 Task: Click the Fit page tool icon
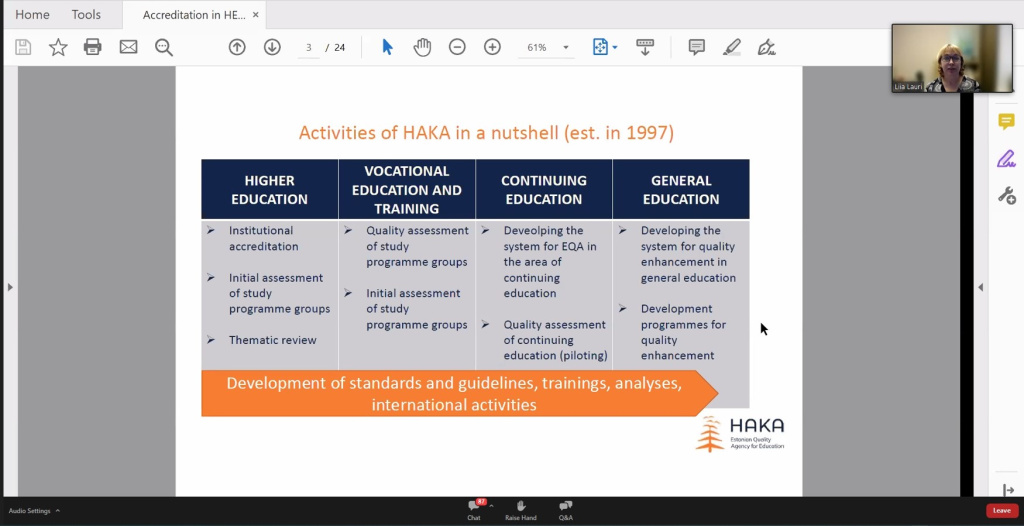pos(600,47)
